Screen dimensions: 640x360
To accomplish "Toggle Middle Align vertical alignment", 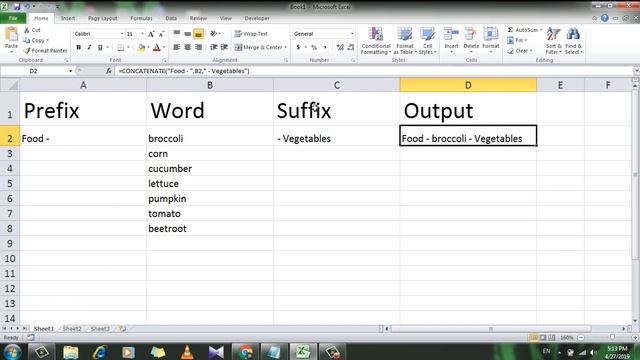I will pyautogui.click(x=188, y=33).
